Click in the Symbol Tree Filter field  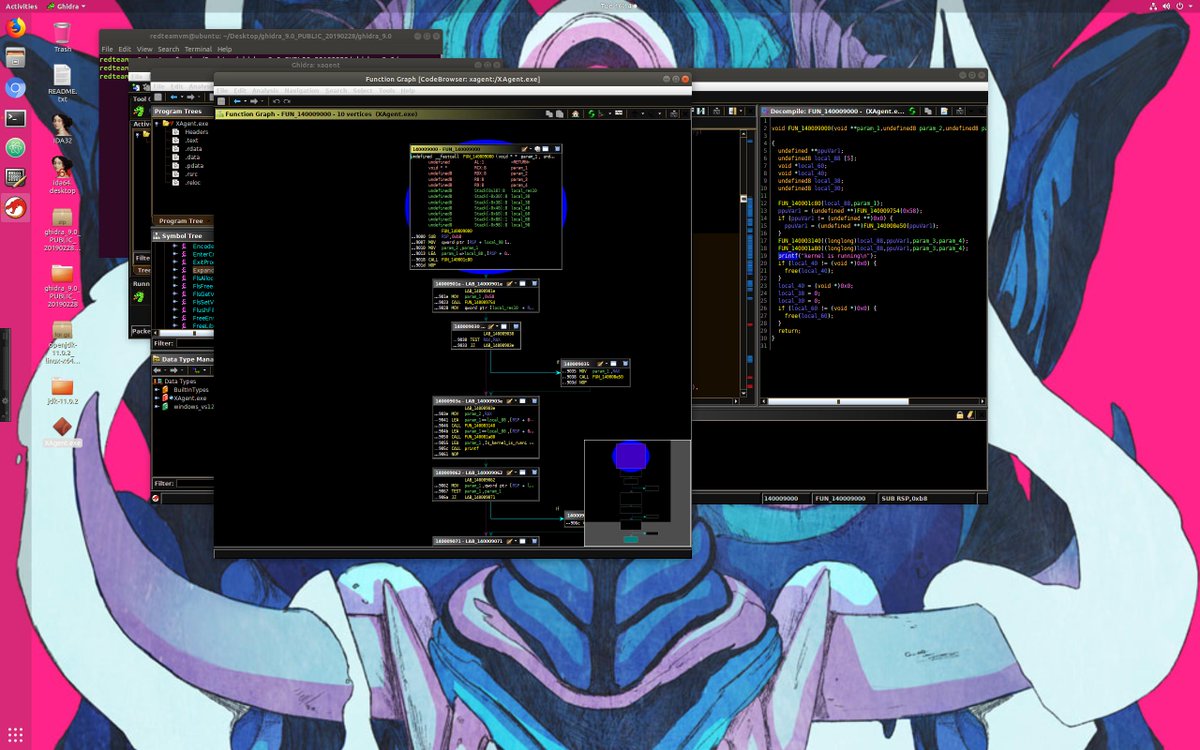click(197, 343)
